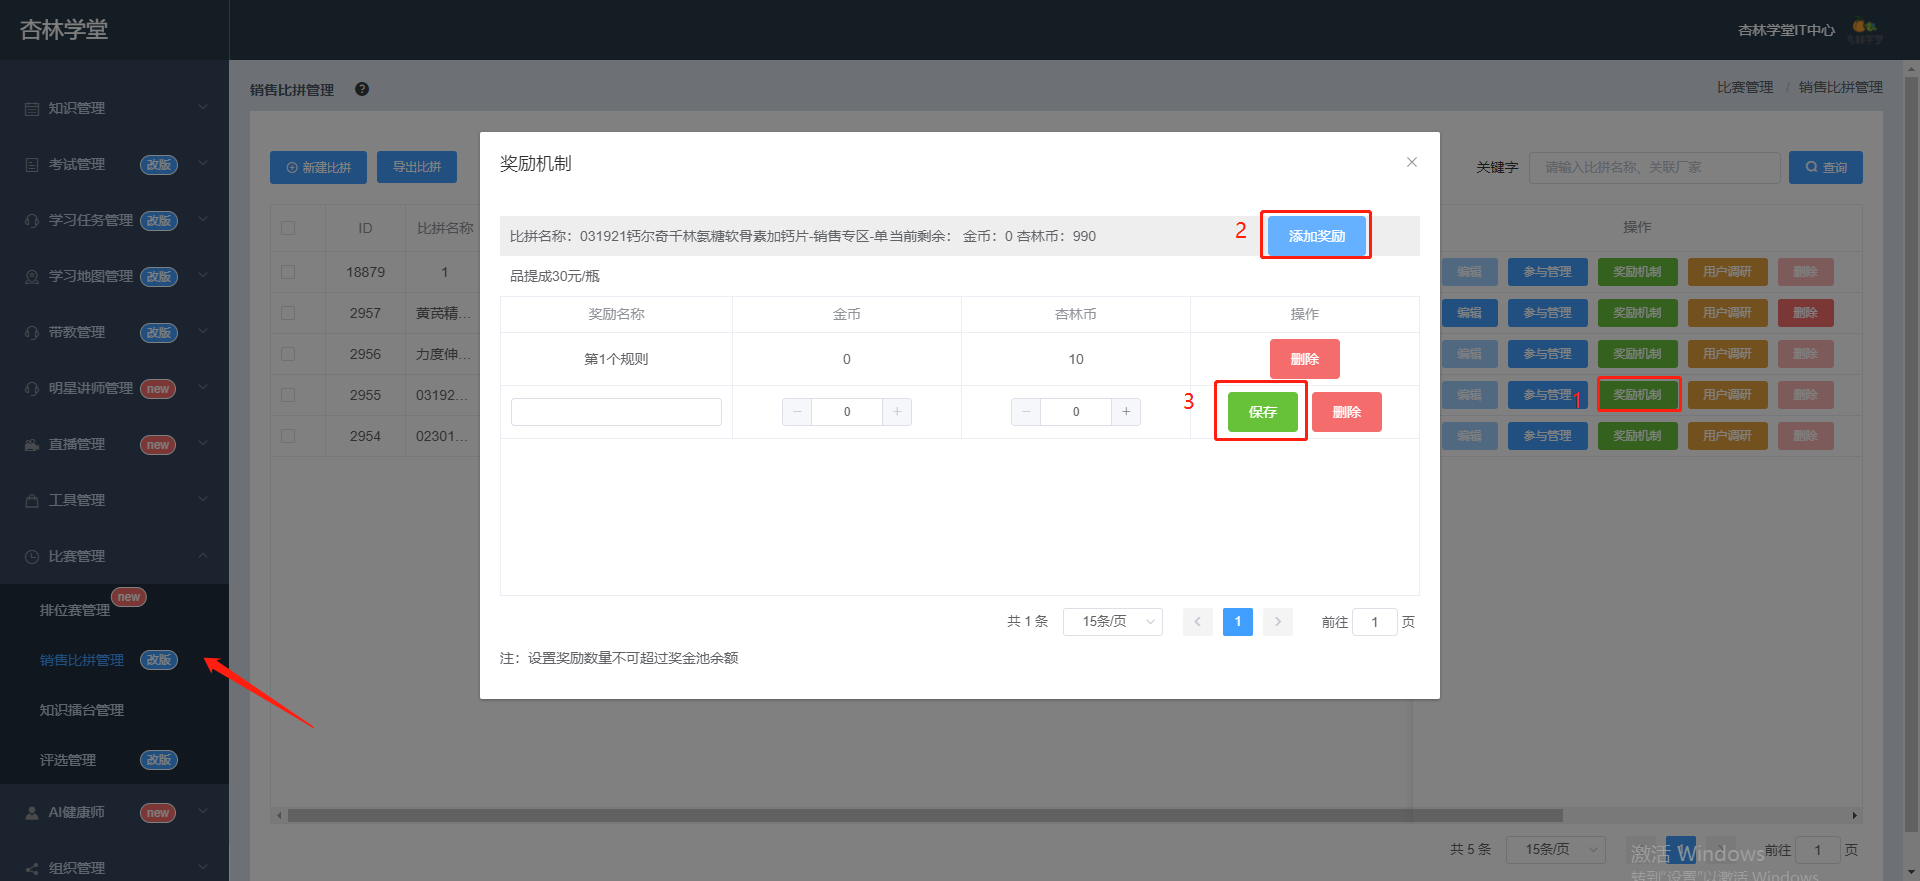Select 销售比拼管理 submenu item
The height and width of the screenshot is (881, 1920).
tap(82, 660)
